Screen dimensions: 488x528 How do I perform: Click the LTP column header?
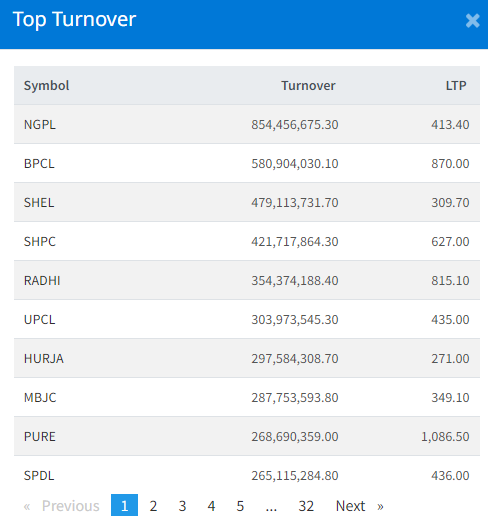point(456,86)
